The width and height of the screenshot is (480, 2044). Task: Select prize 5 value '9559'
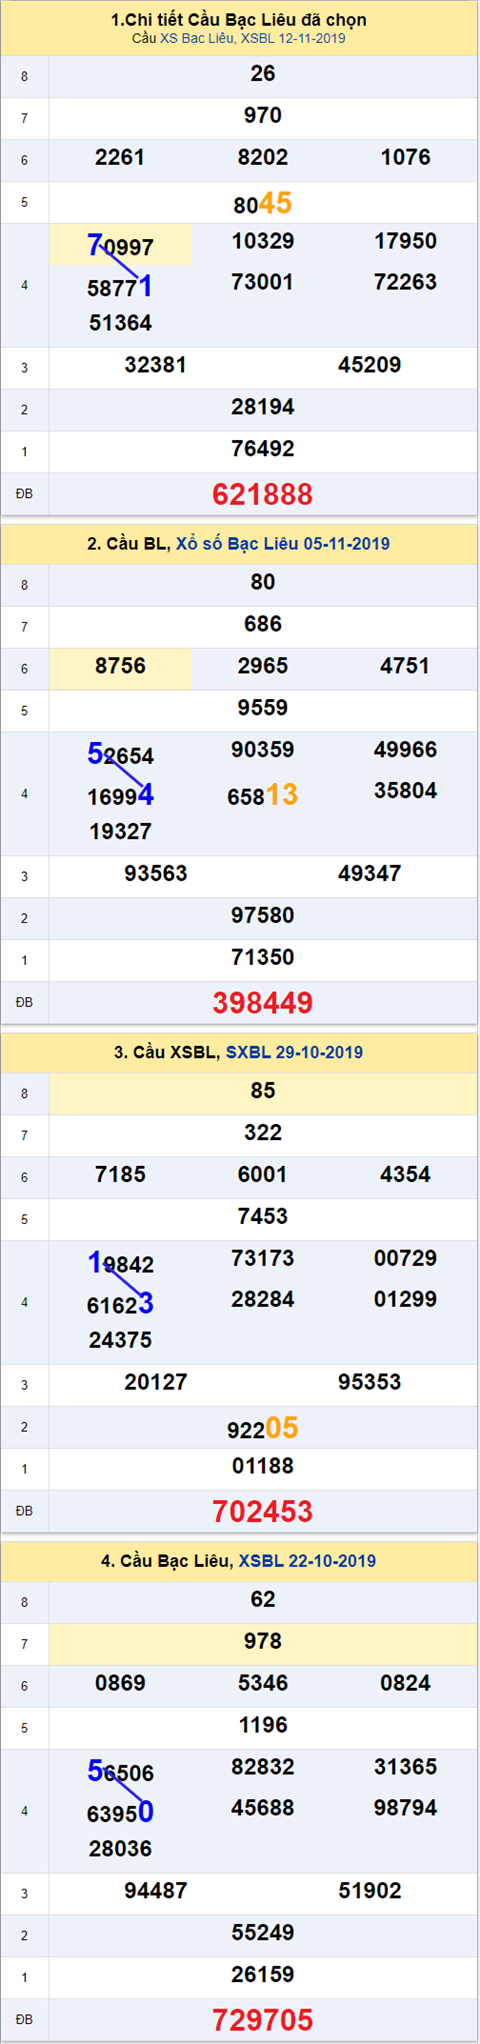click(263, 708)
